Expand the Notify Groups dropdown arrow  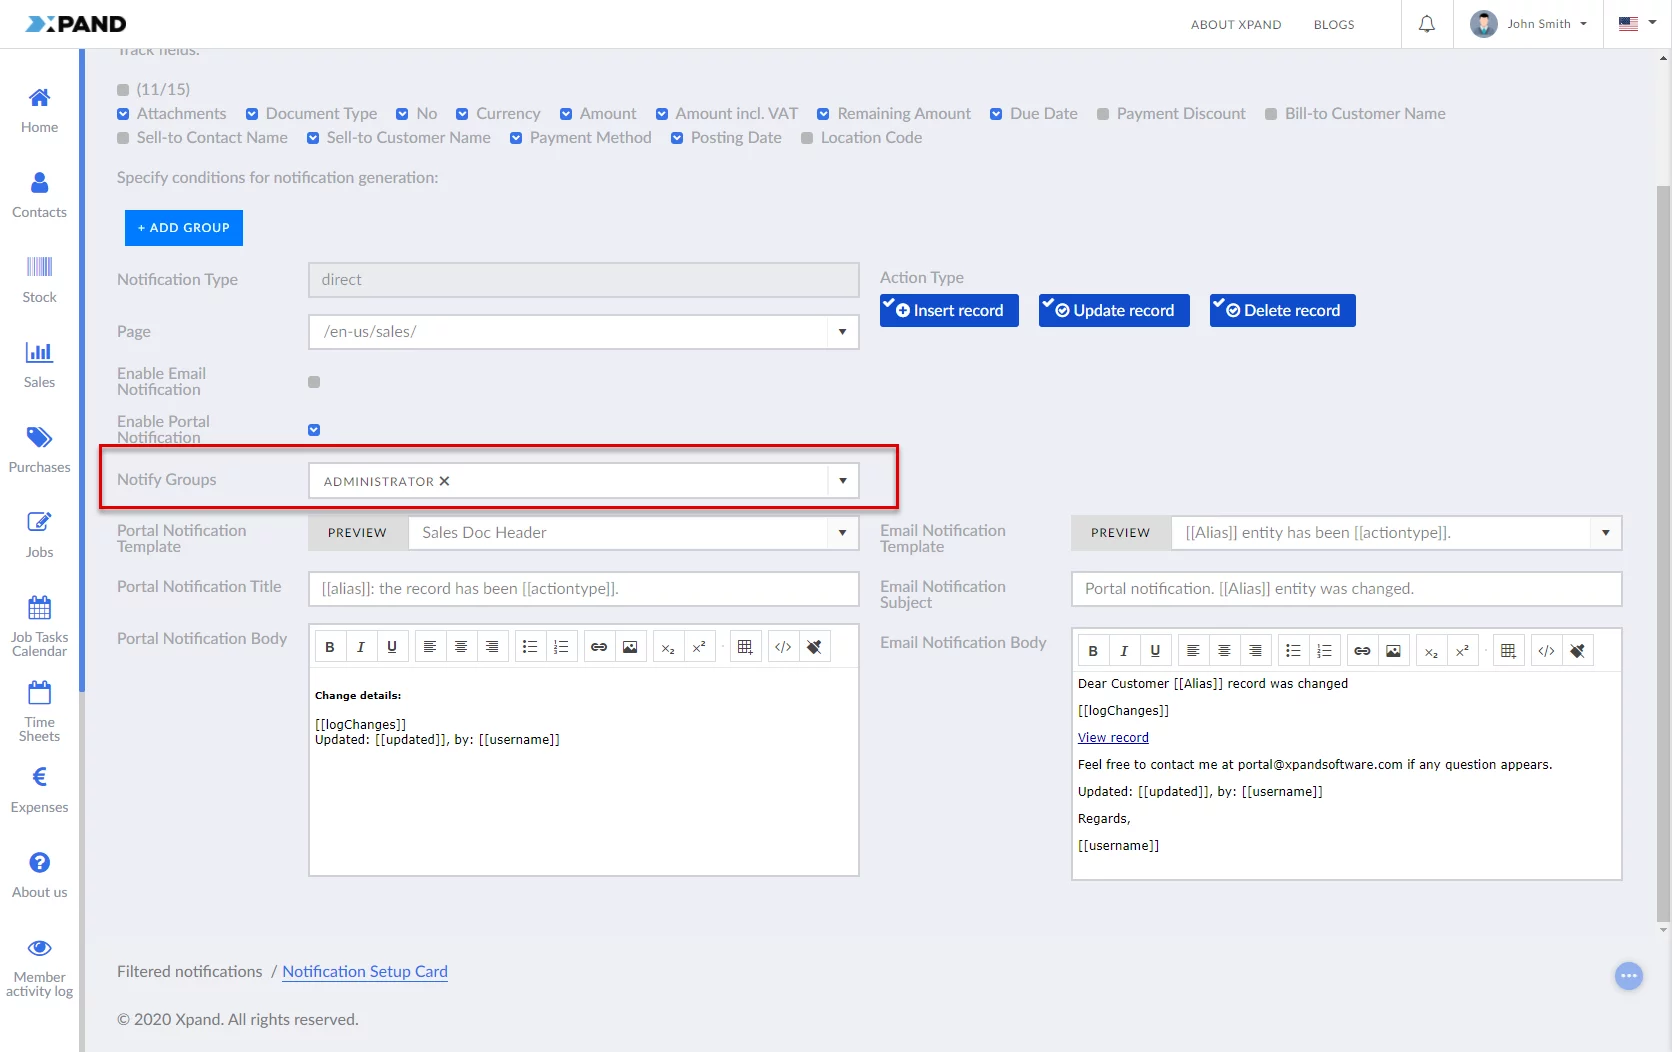842,481
